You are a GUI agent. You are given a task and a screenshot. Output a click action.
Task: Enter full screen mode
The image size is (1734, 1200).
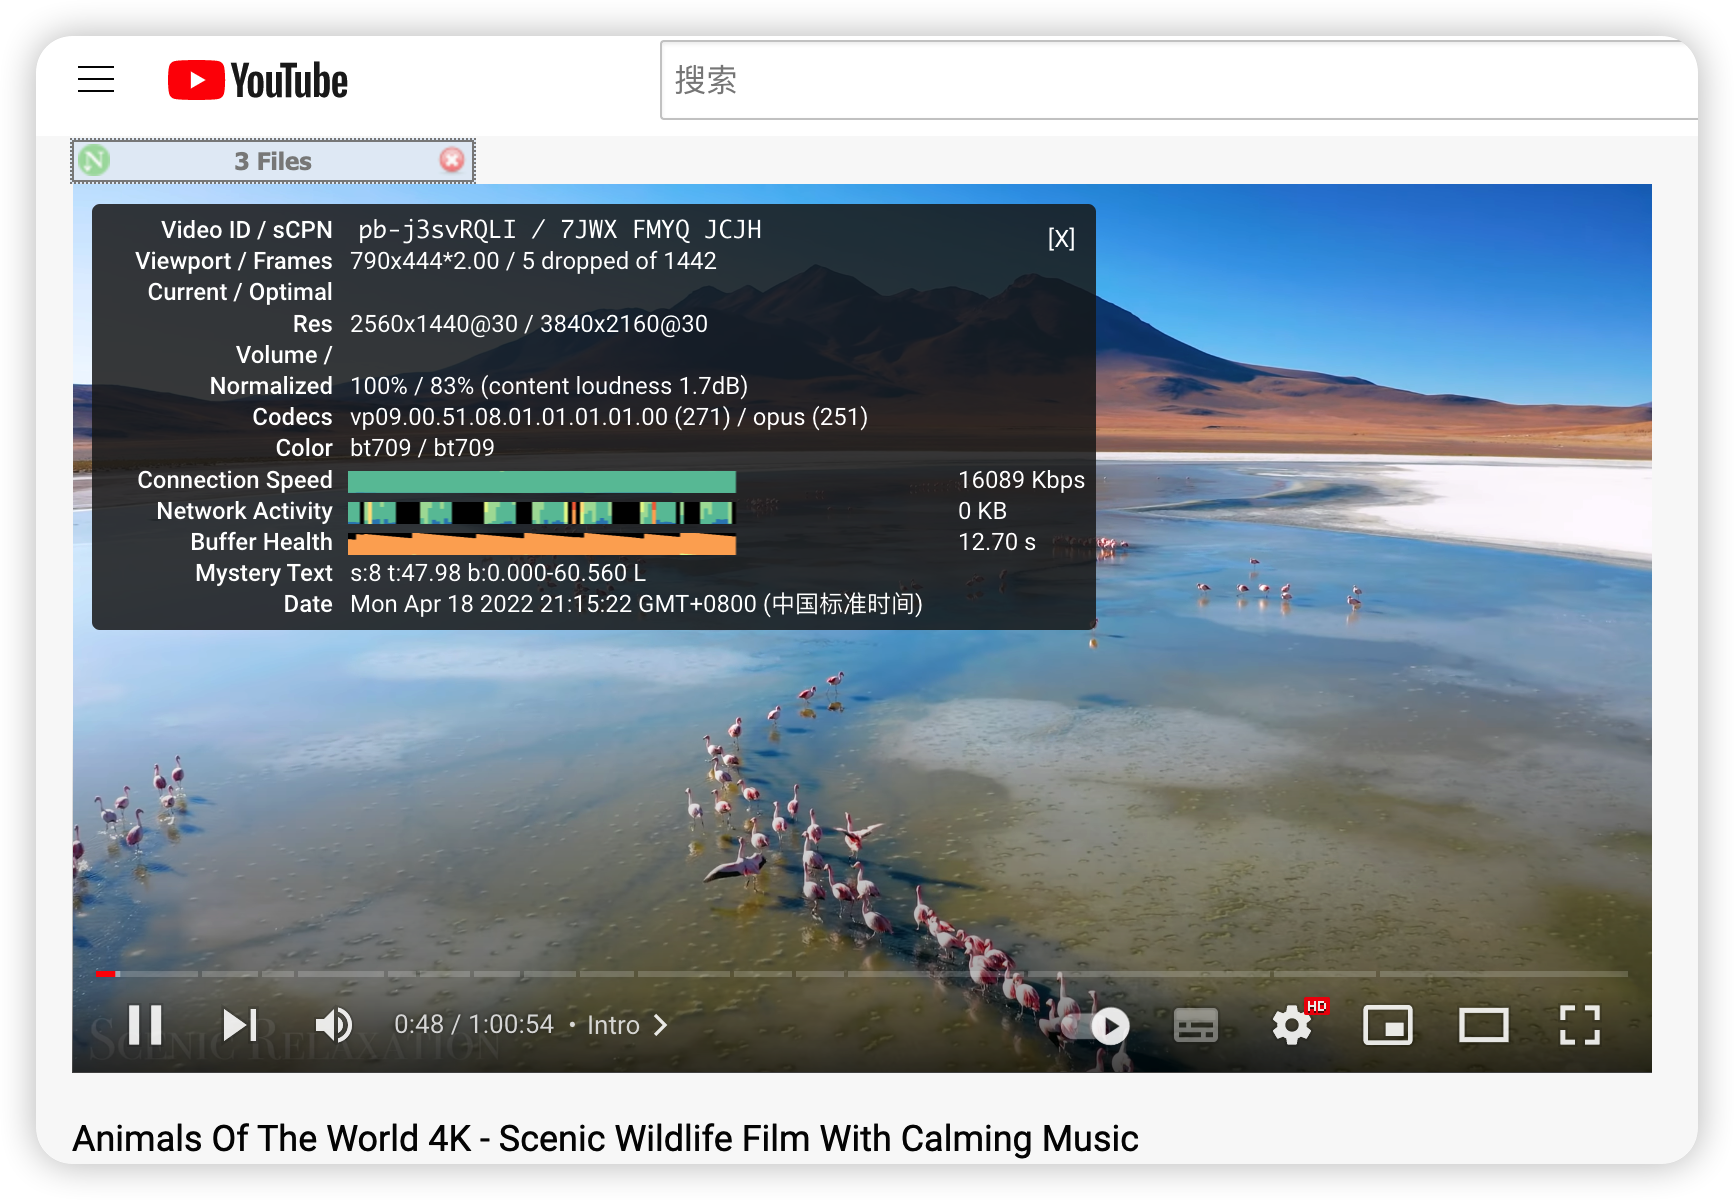point(1580,1025)
